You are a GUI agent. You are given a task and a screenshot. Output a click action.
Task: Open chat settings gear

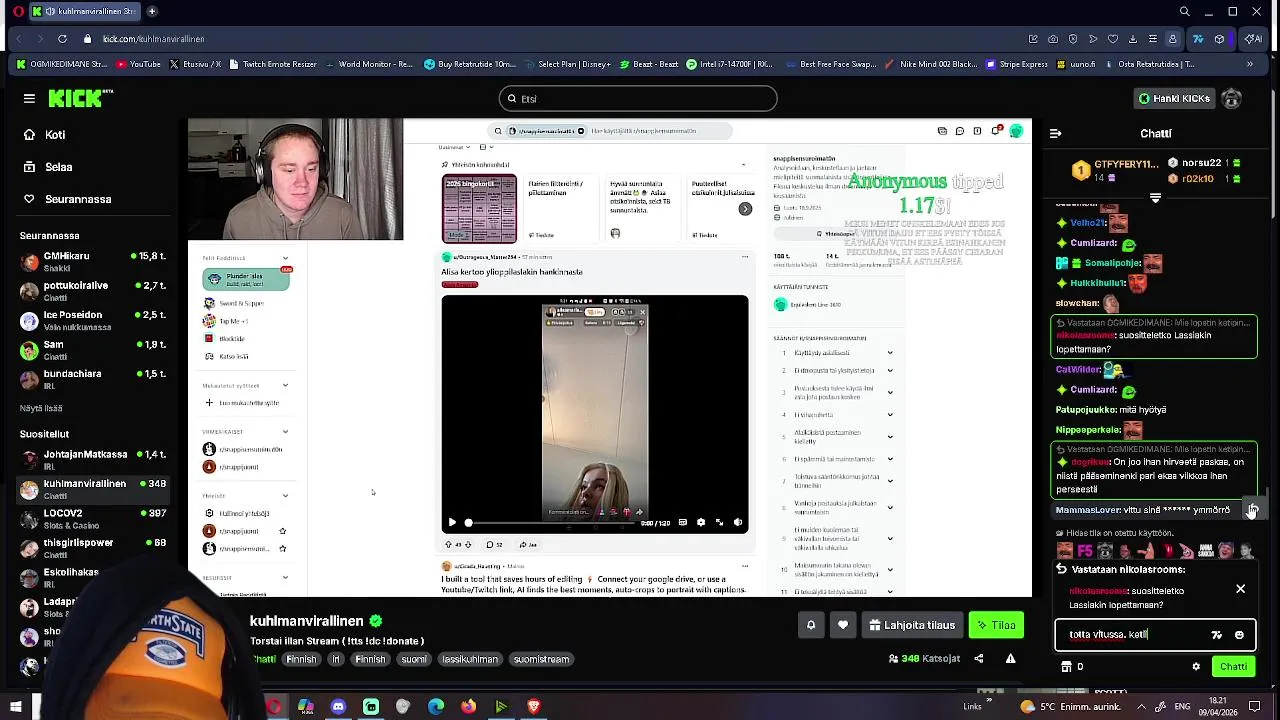tap(1196, 666)
